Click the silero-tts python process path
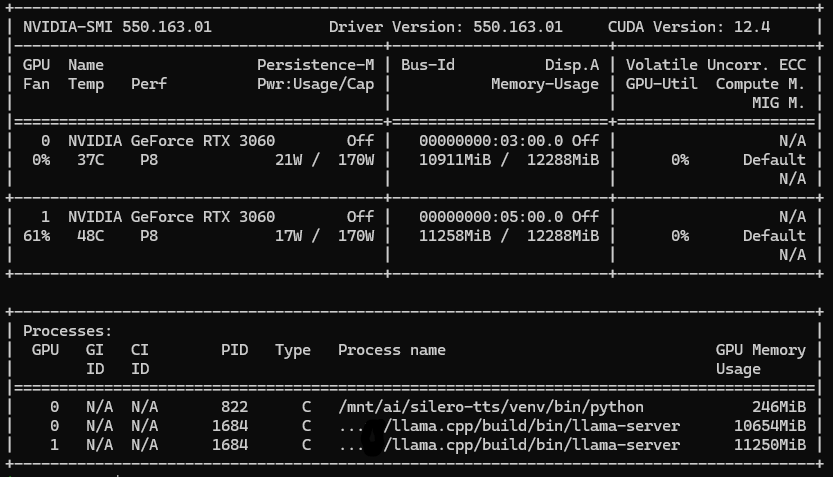The width and height of the screenshot is (833, 477). 490,407
